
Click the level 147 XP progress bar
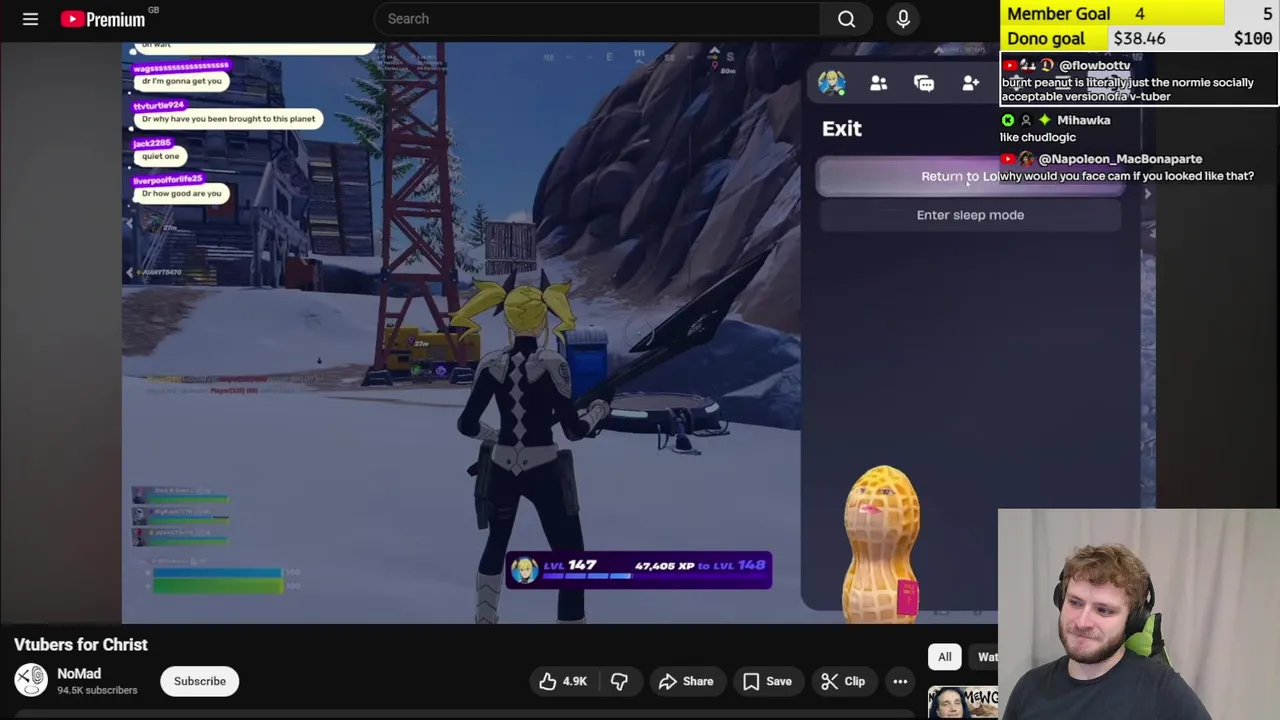(x=638, y=569)
